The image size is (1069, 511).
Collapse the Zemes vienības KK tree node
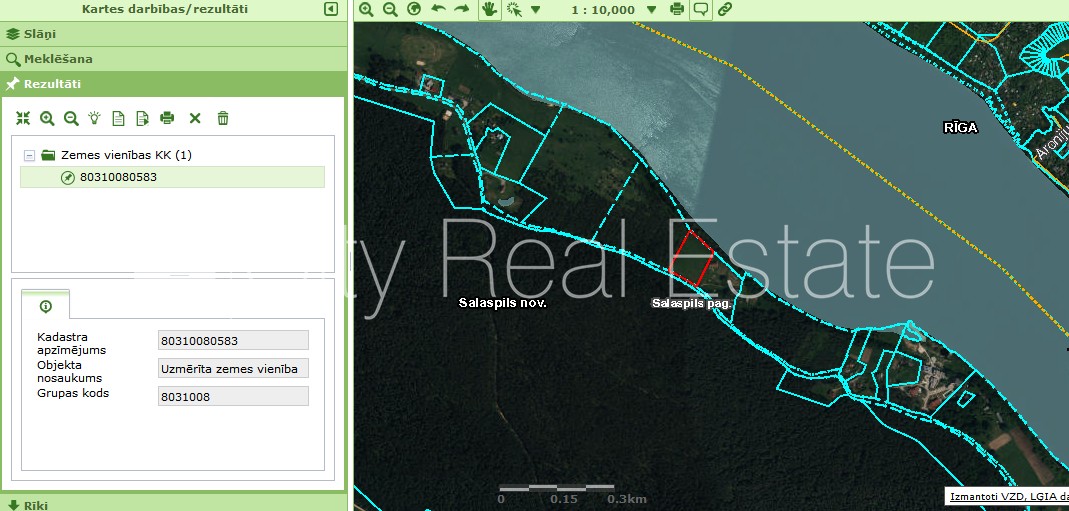tap(29, 156)
